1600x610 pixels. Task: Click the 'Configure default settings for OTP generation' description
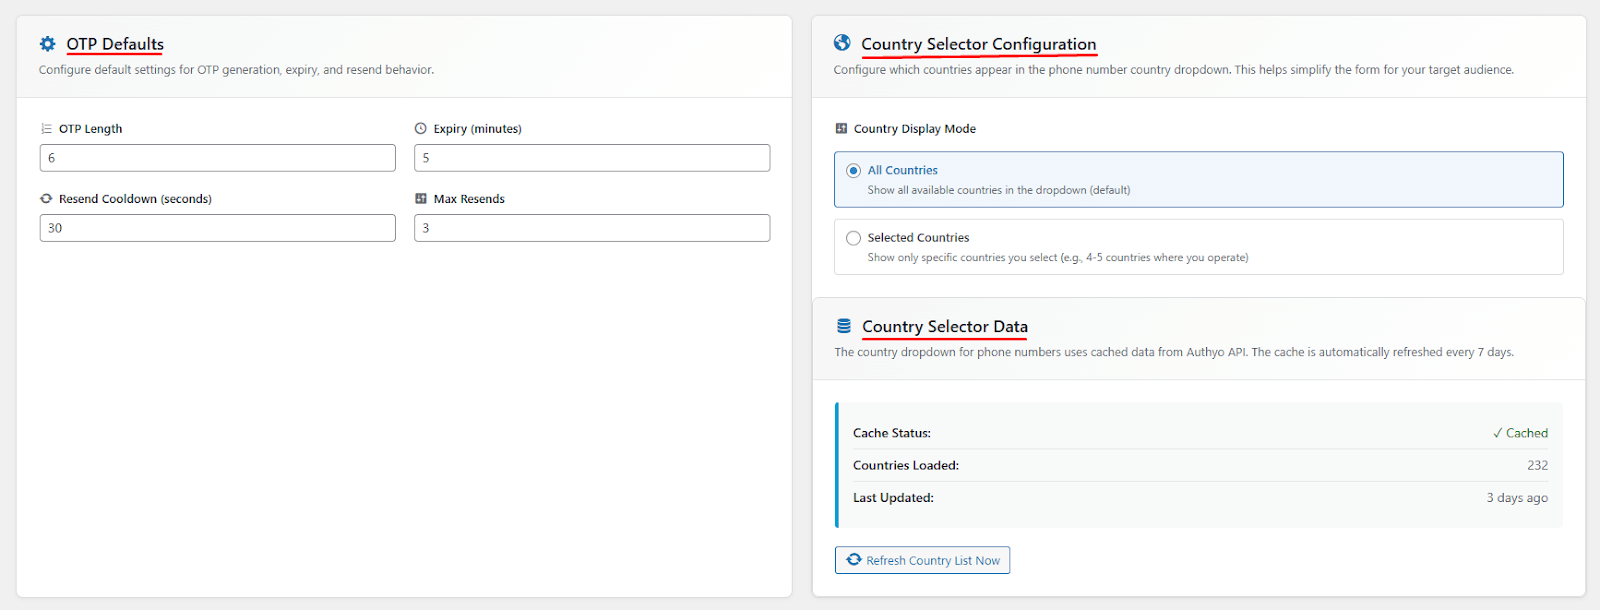pos(236,70)
